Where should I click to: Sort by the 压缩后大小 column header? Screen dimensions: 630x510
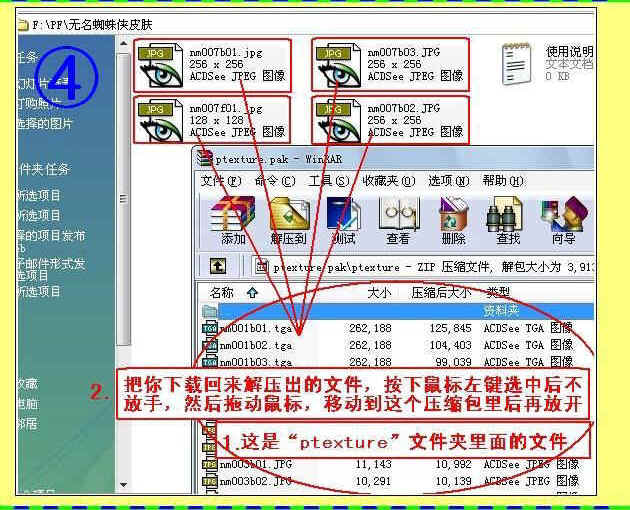[441, 293]
